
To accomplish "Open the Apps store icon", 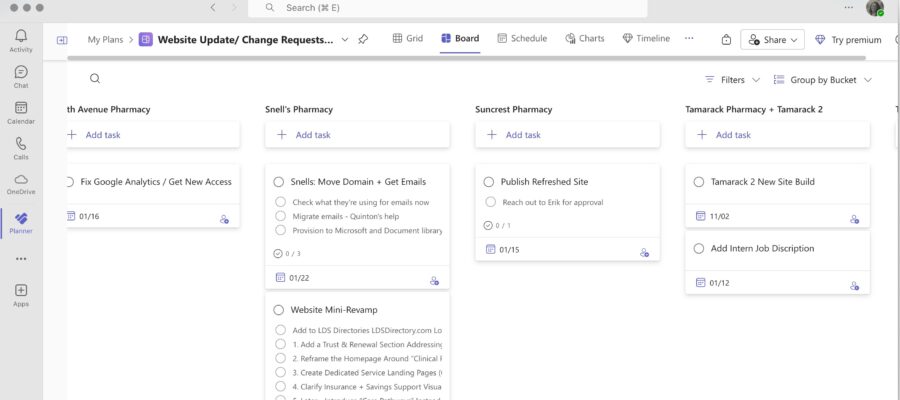I will (x=21, y=295).
